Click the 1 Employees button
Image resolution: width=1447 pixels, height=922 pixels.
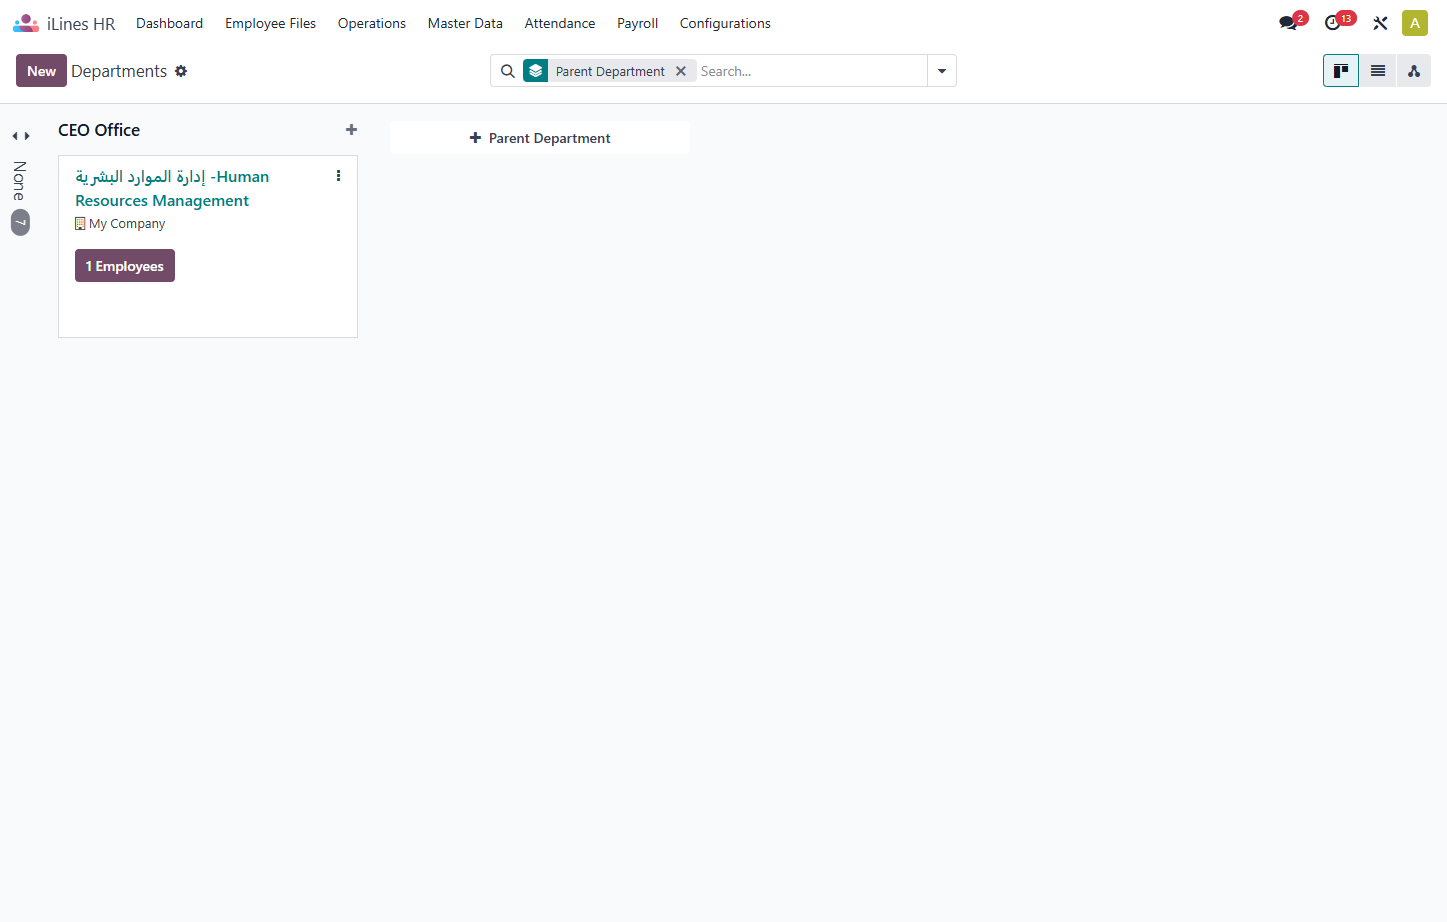[x=125, y=266]
